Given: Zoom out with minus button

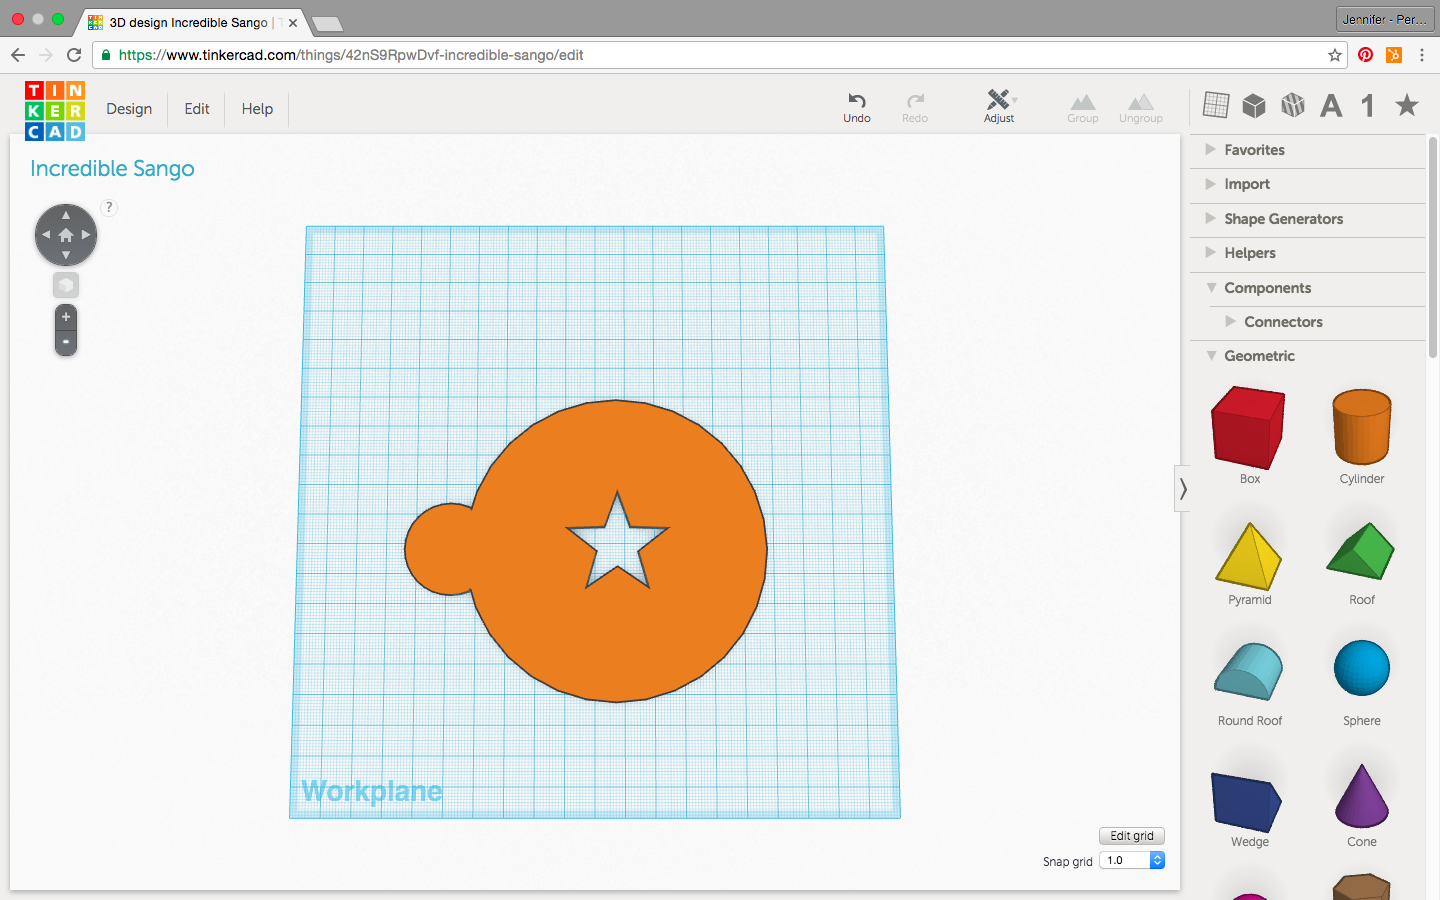Looking at the screenshot, I should pyautogui.click(x=66, y=342).
